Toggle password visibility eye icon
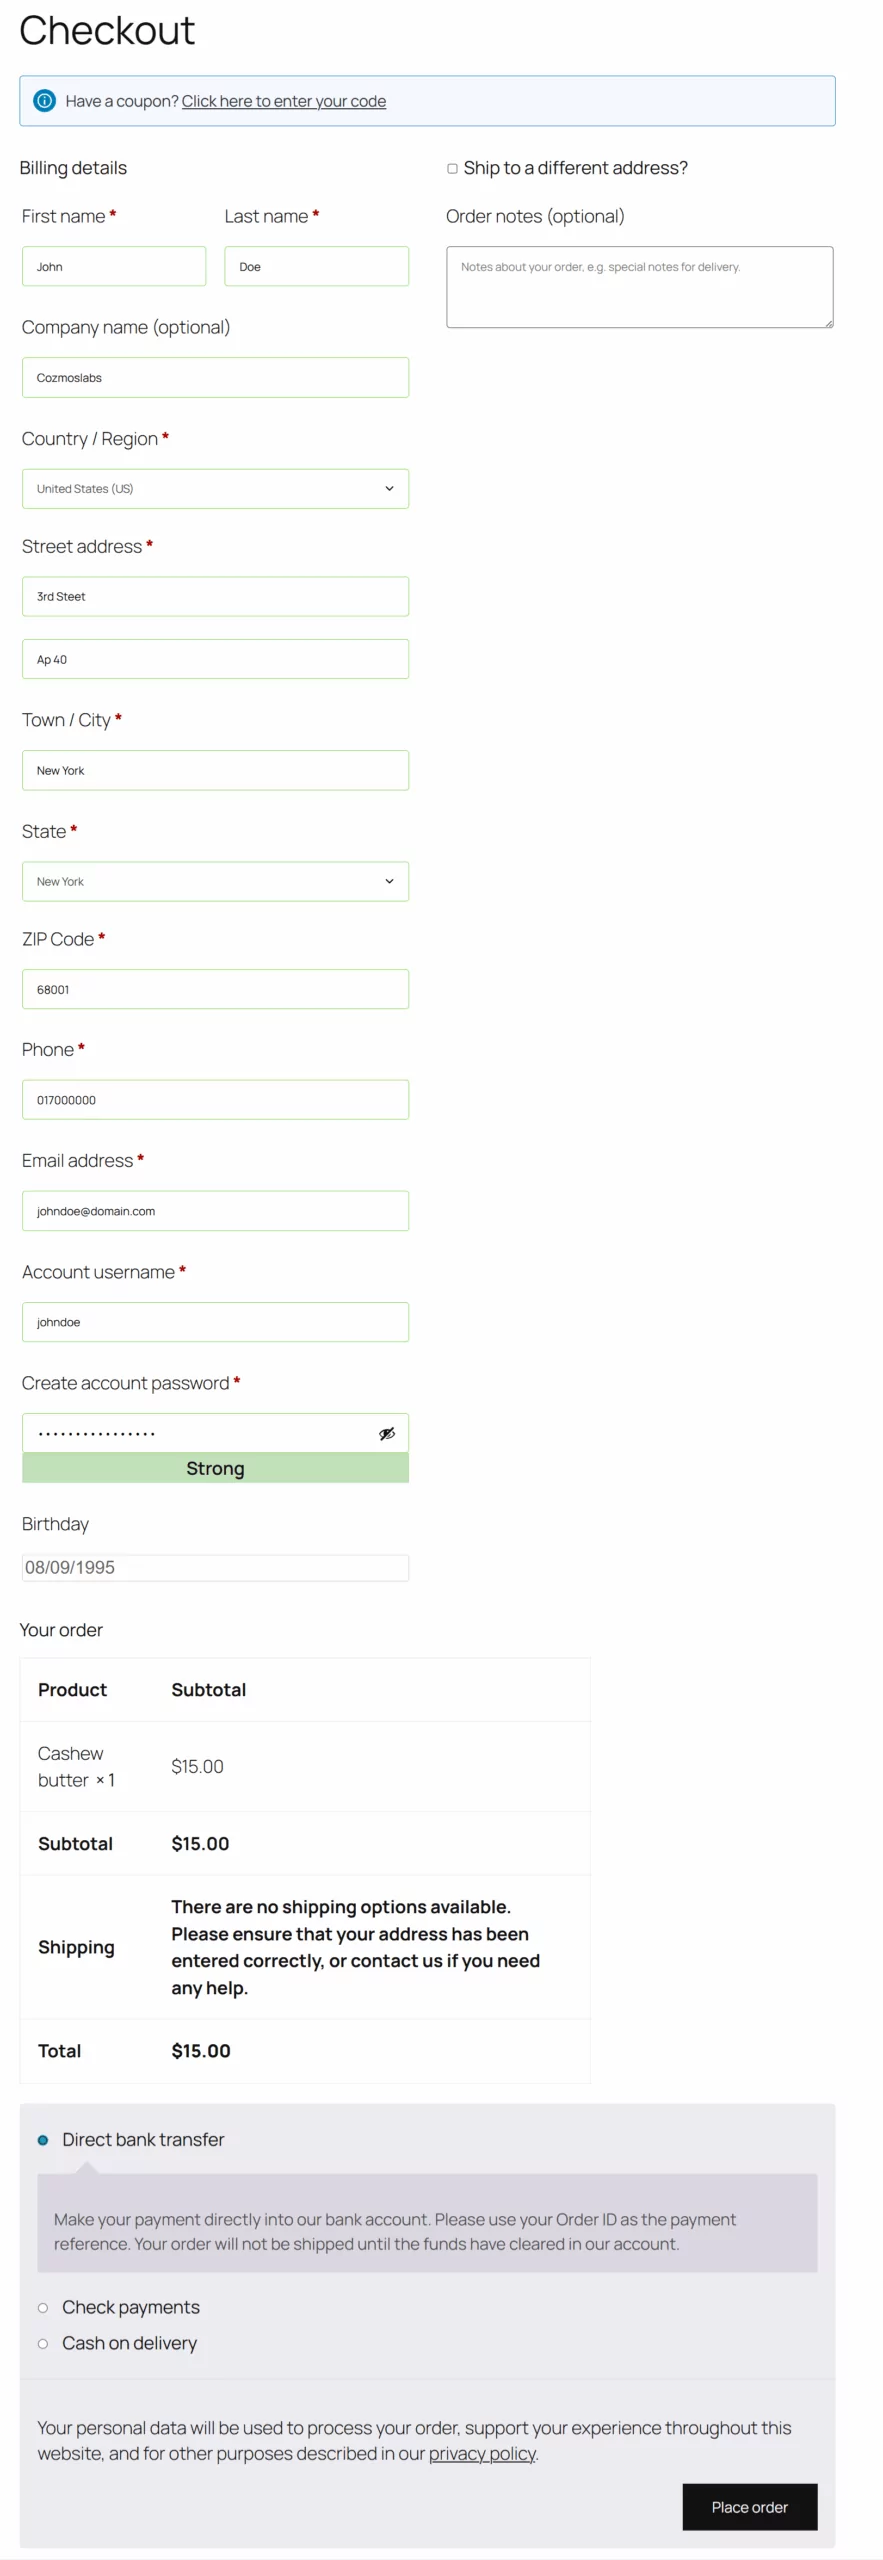This screenshot has height=2560, width=883. (x=386, y=1433)
